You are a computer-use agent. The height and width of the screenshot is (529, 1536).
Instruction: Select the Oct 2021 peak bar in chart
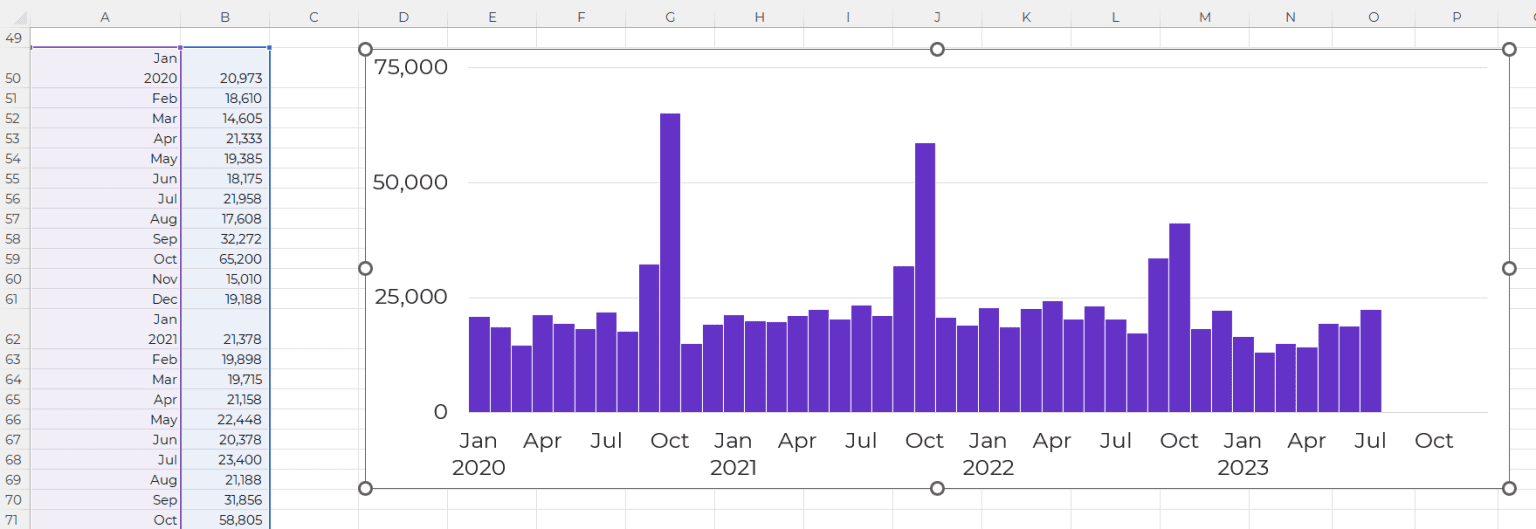pos(925,277)
